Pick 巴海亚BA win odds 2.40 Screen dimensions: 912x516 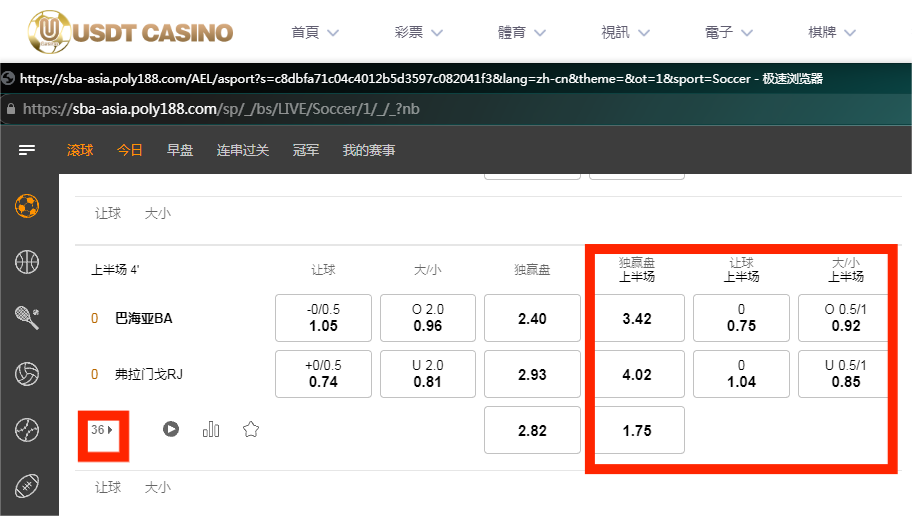pos(532,318)
